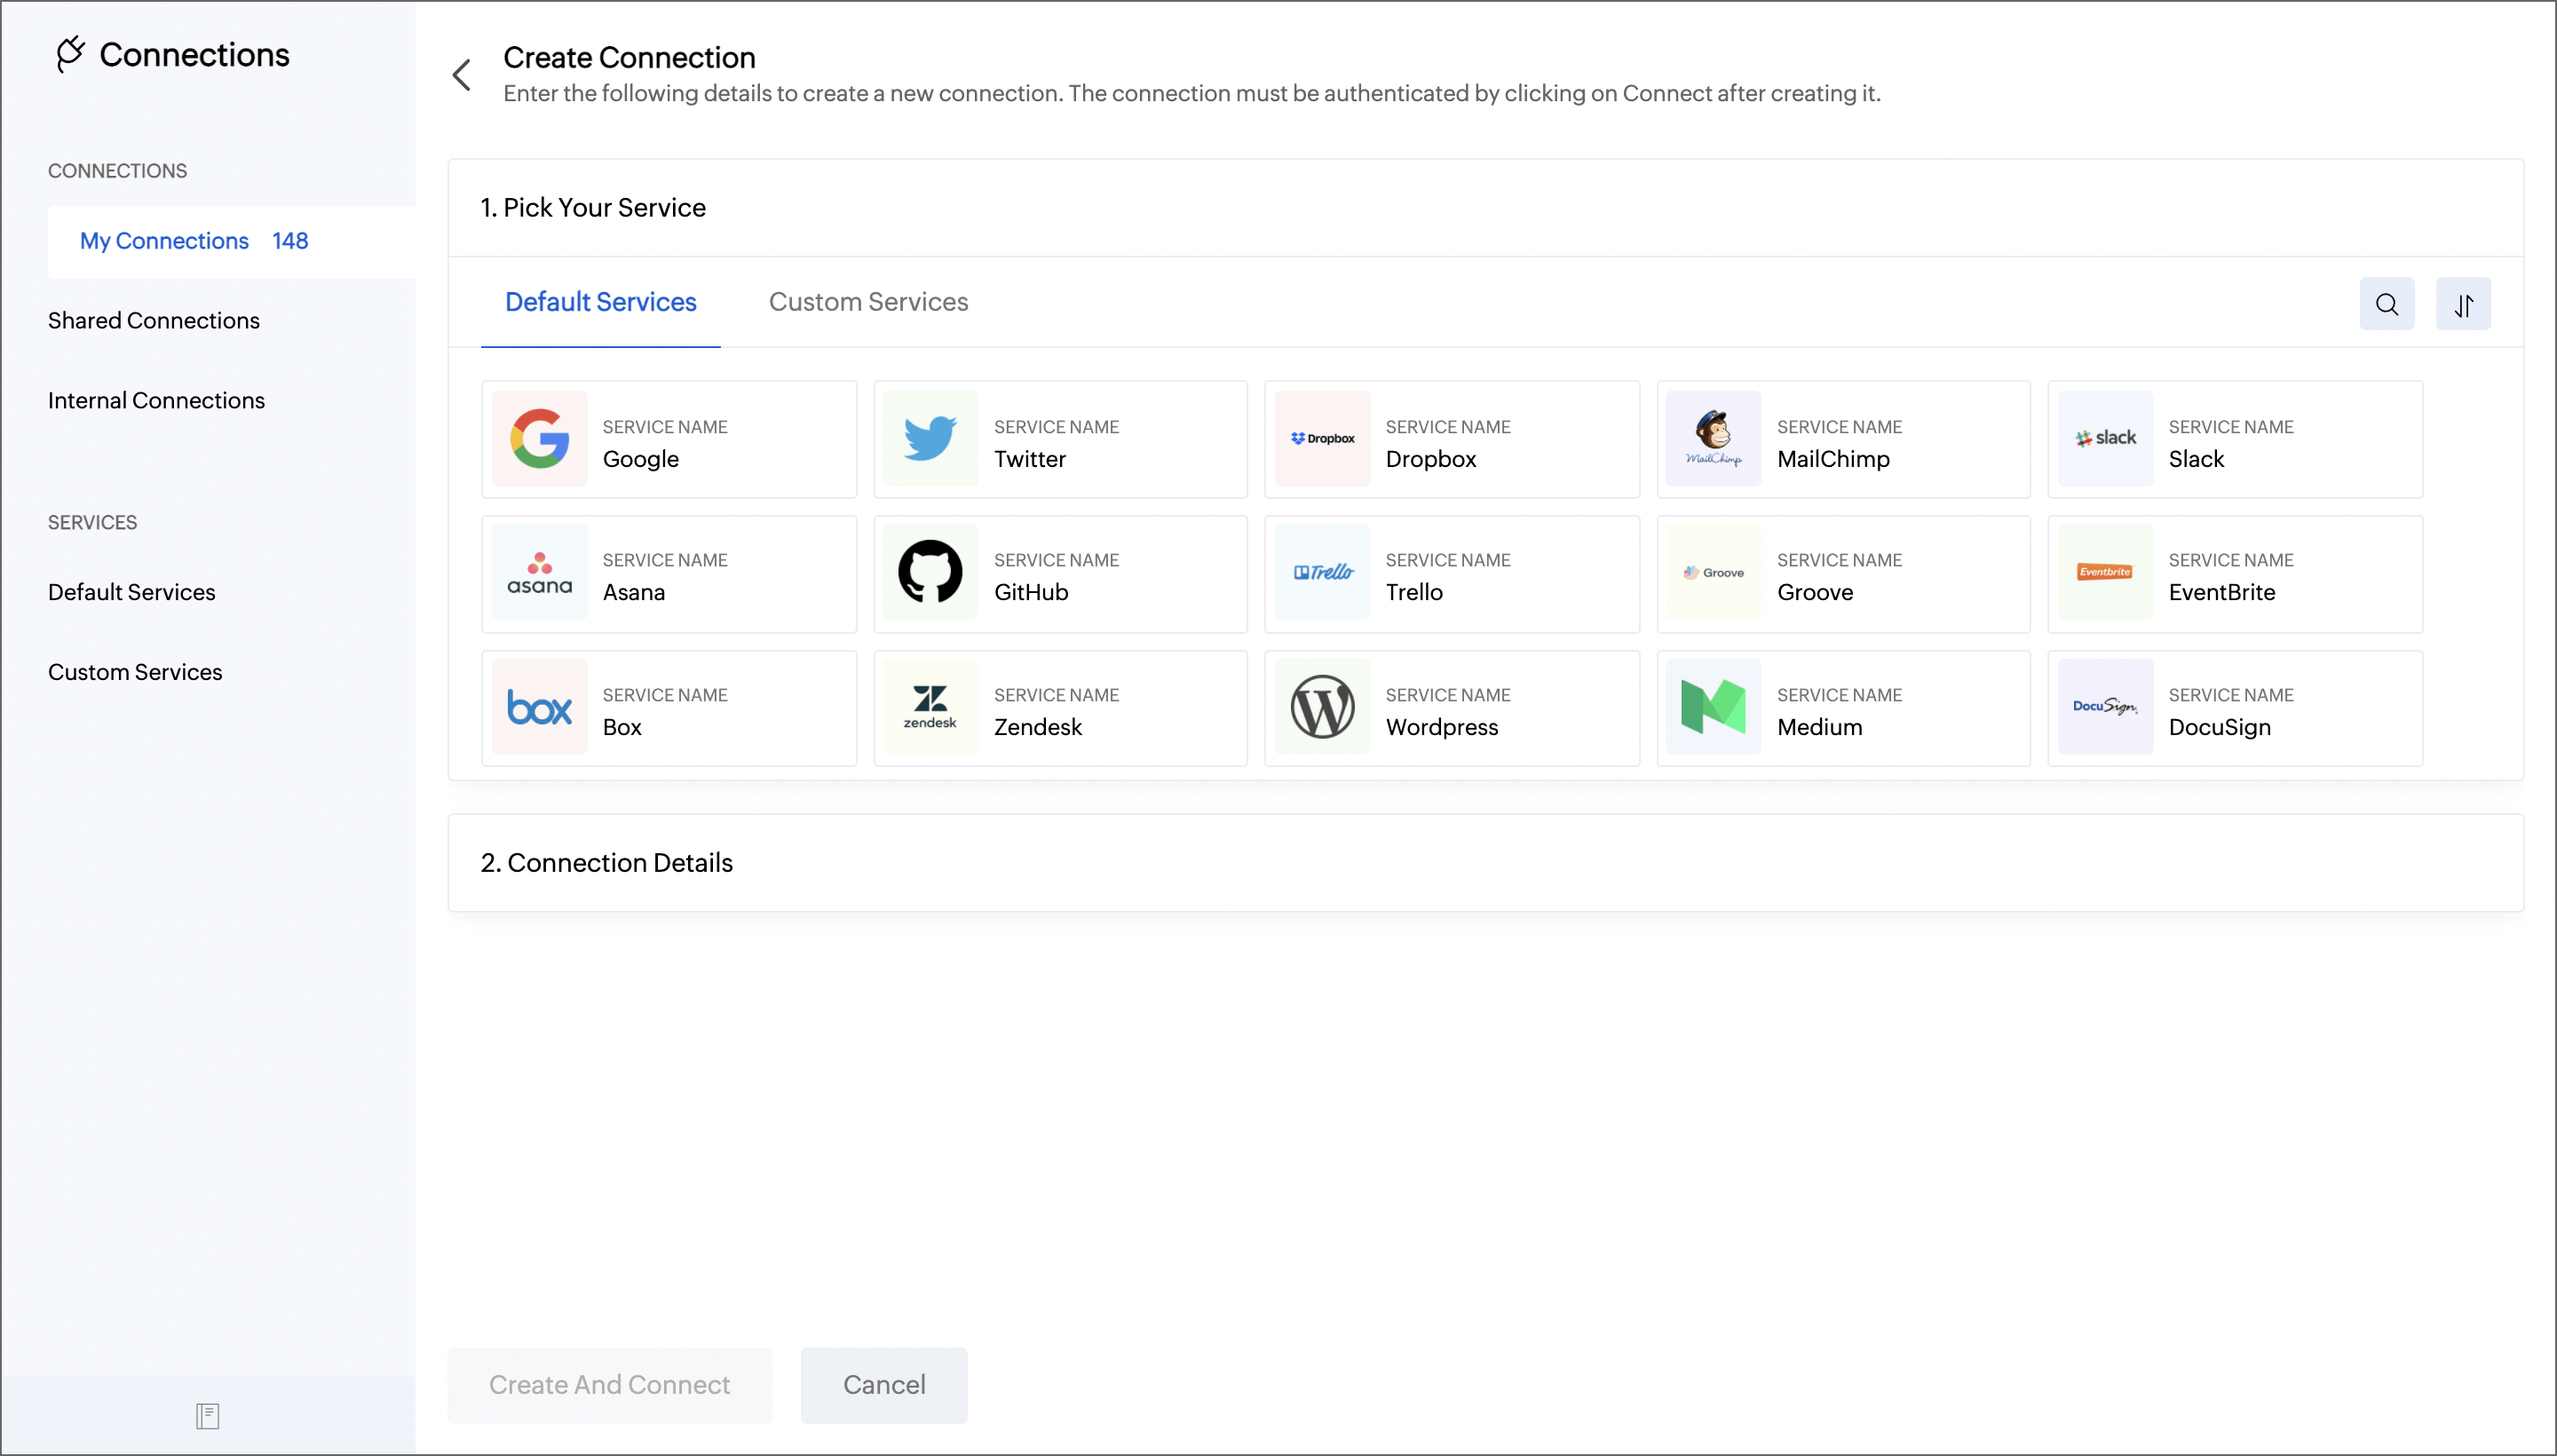Expand the Connection Details section
Image resolution: width=2557 pixels, height=1456 pixels.
point(606,863)
